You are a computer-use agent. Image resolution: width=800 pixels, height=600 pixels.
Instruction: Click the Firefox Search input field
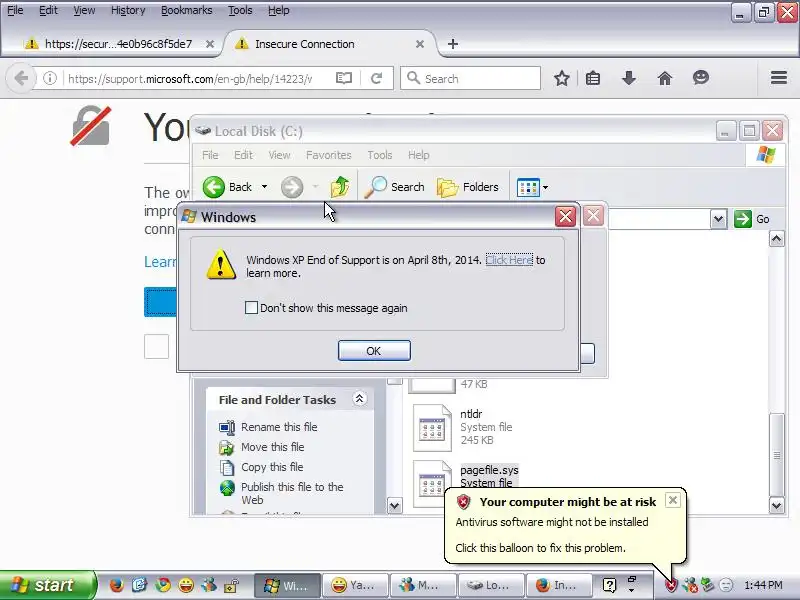(x=470, y=78)
